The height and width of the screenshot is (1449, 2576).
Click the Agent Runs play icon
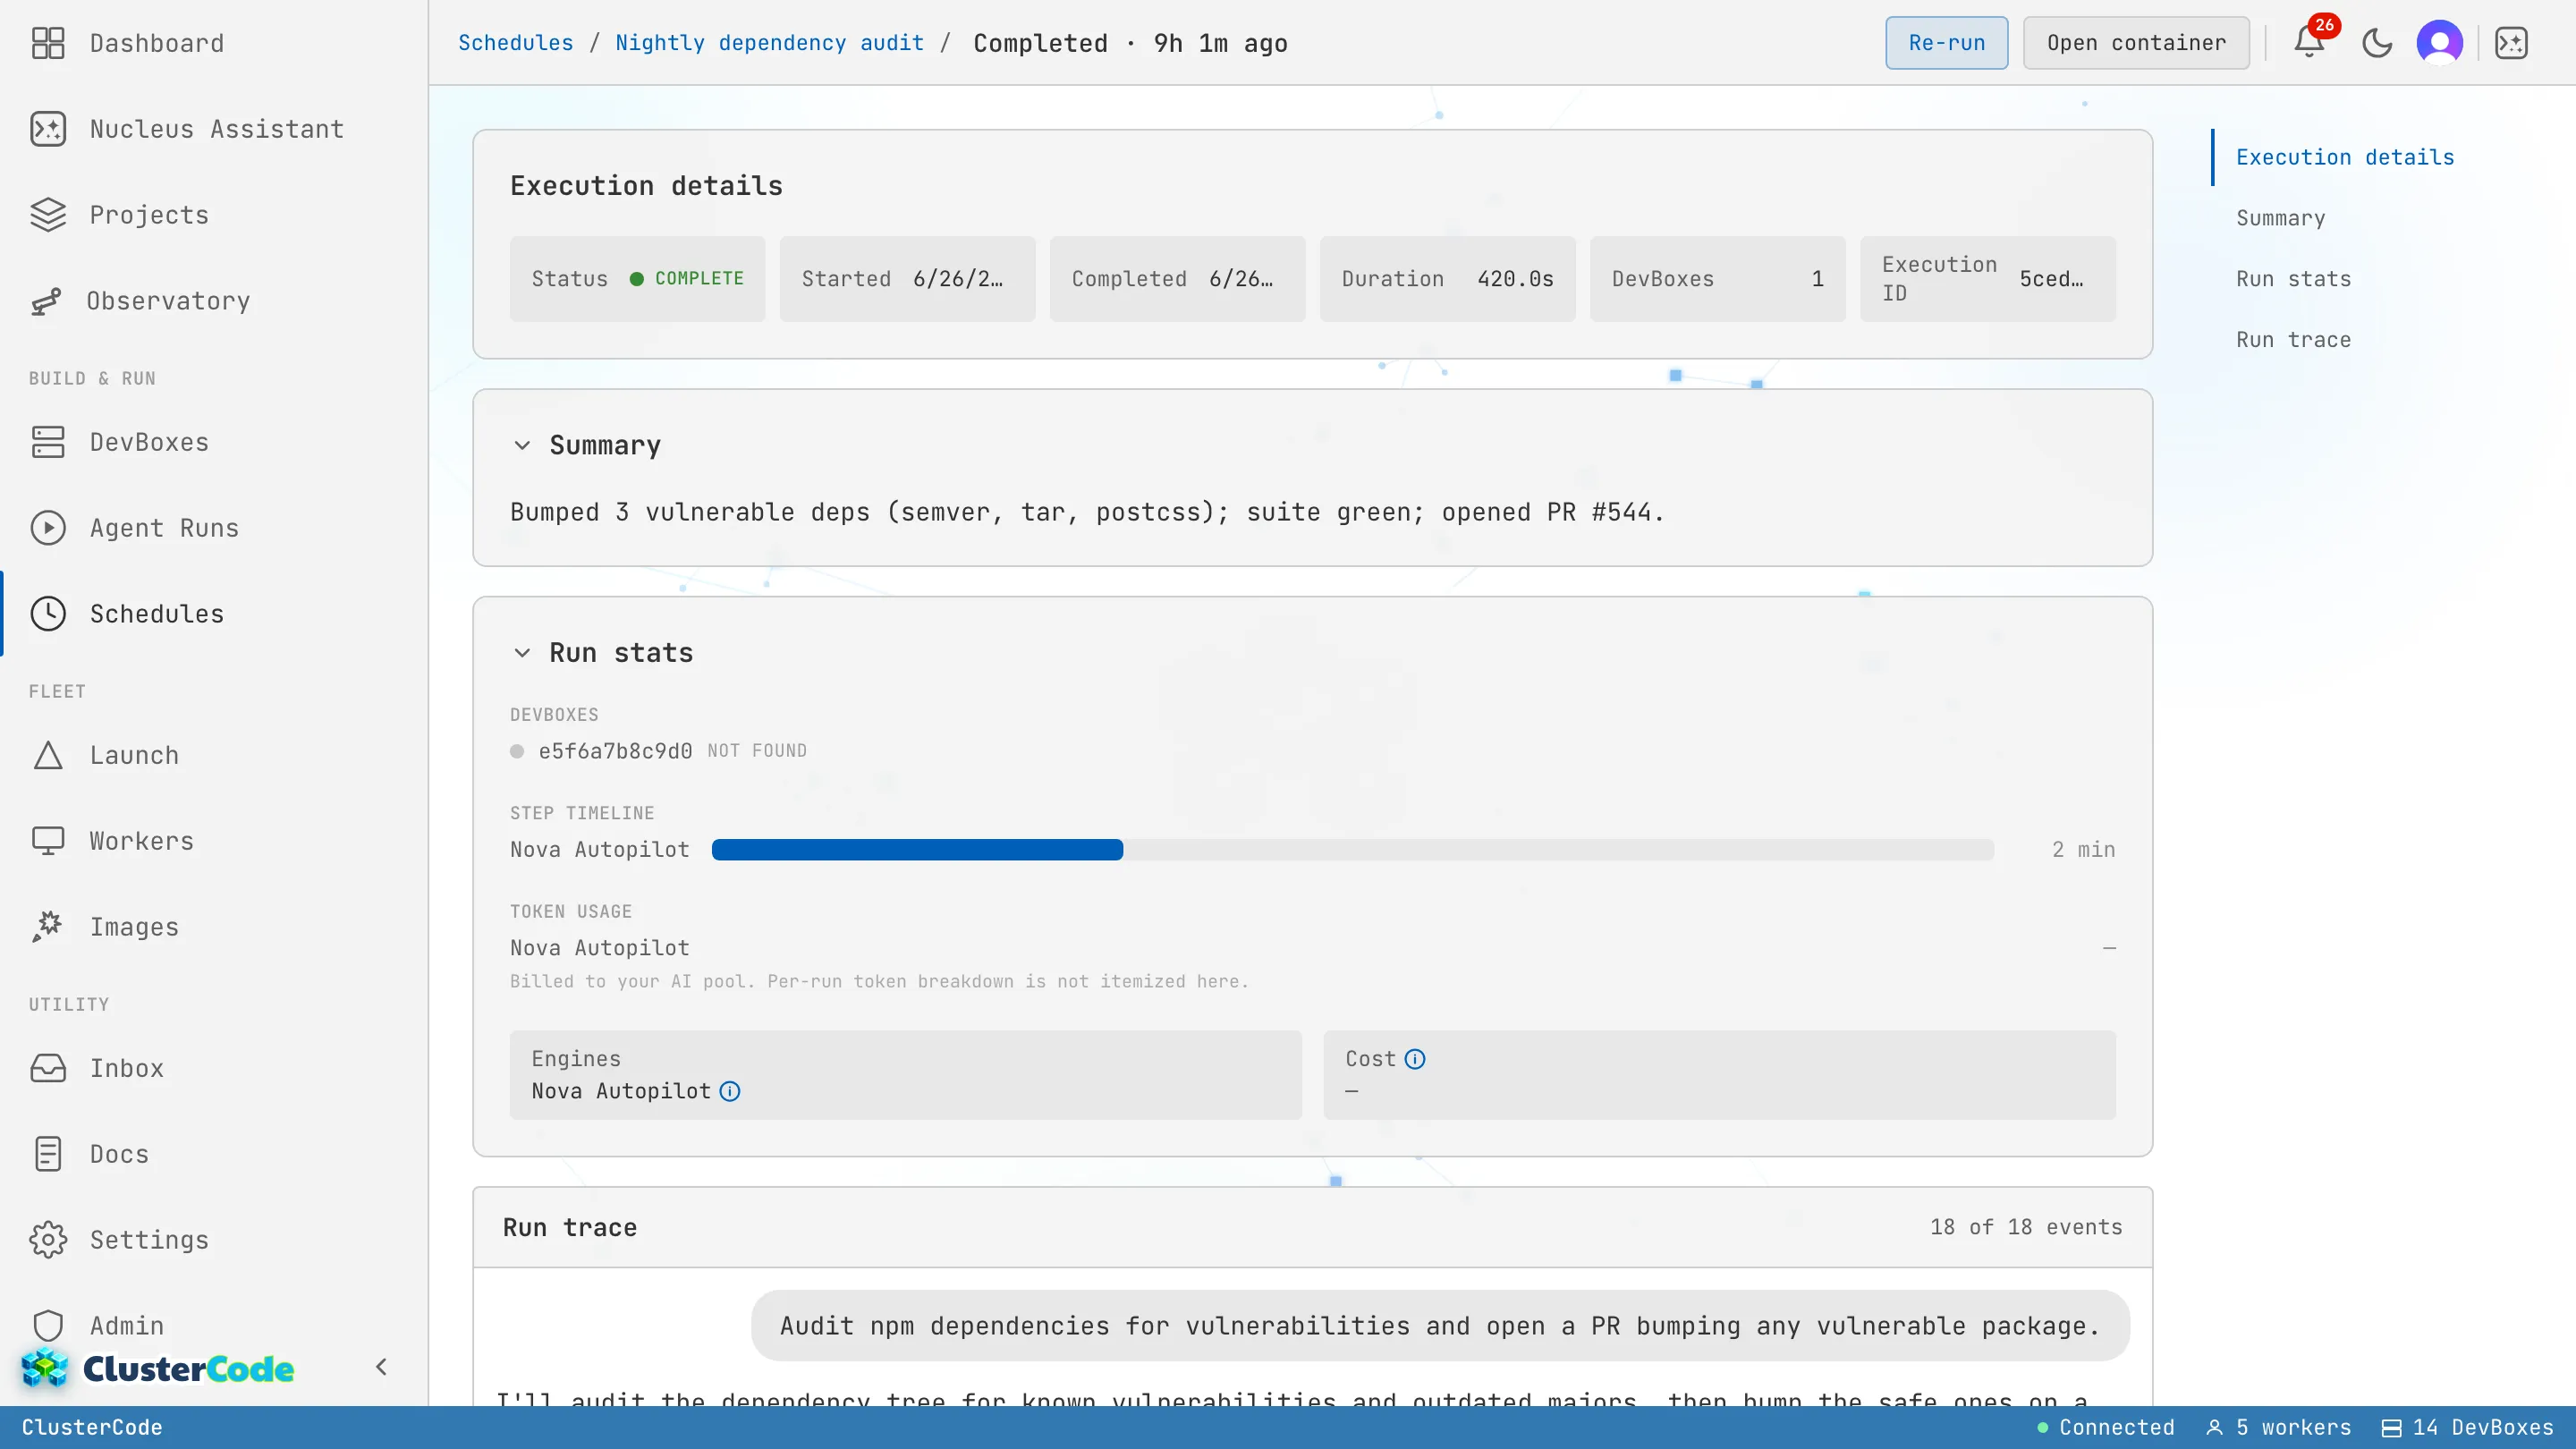[x=48, y=528]
